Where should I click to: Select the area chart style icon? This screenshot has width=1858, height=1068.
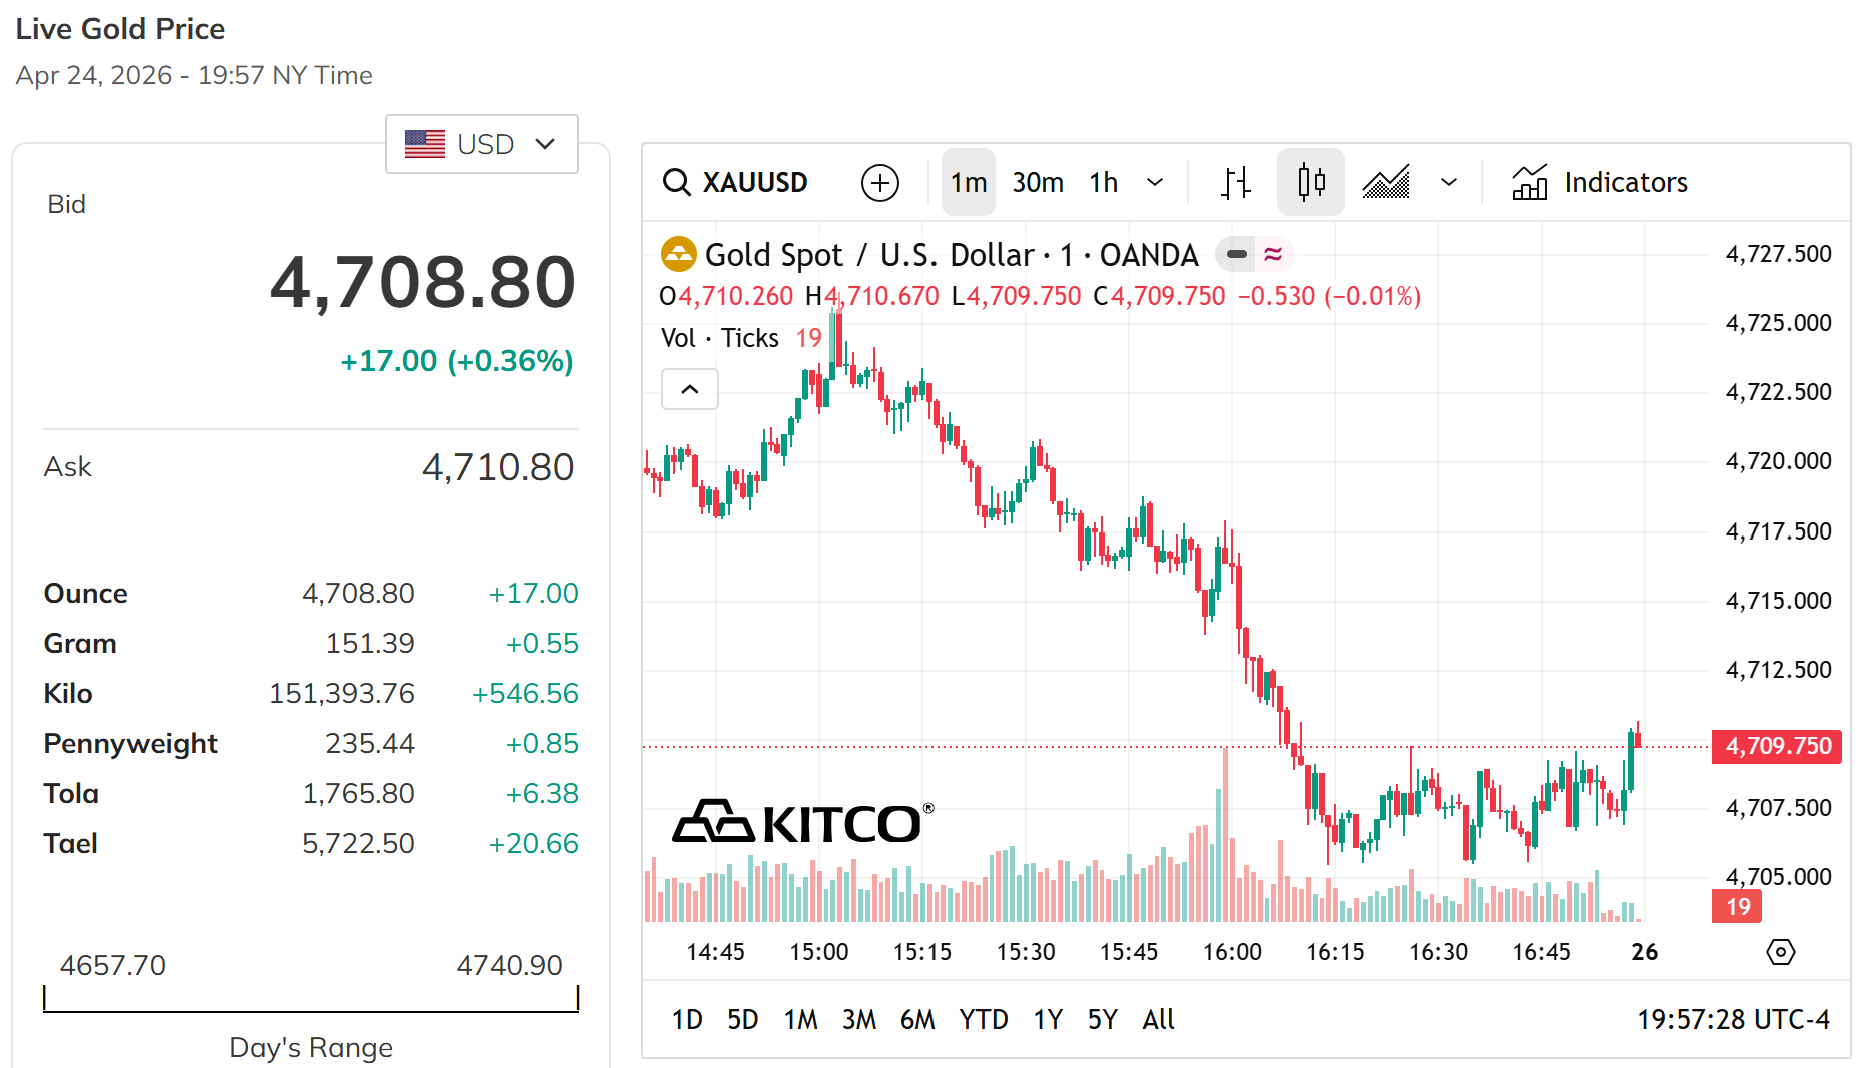(x=1386, y=182)
